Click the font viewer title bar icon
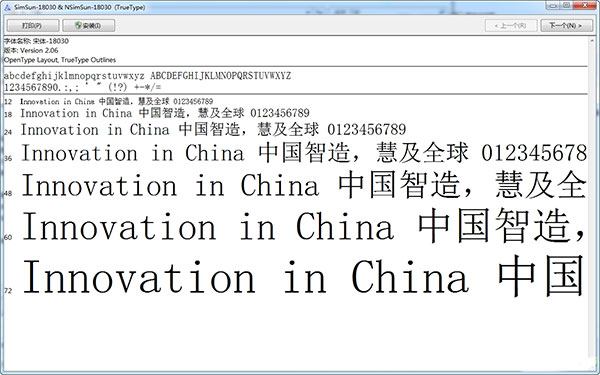Screen dimensions: 600x375 (7, 7)
